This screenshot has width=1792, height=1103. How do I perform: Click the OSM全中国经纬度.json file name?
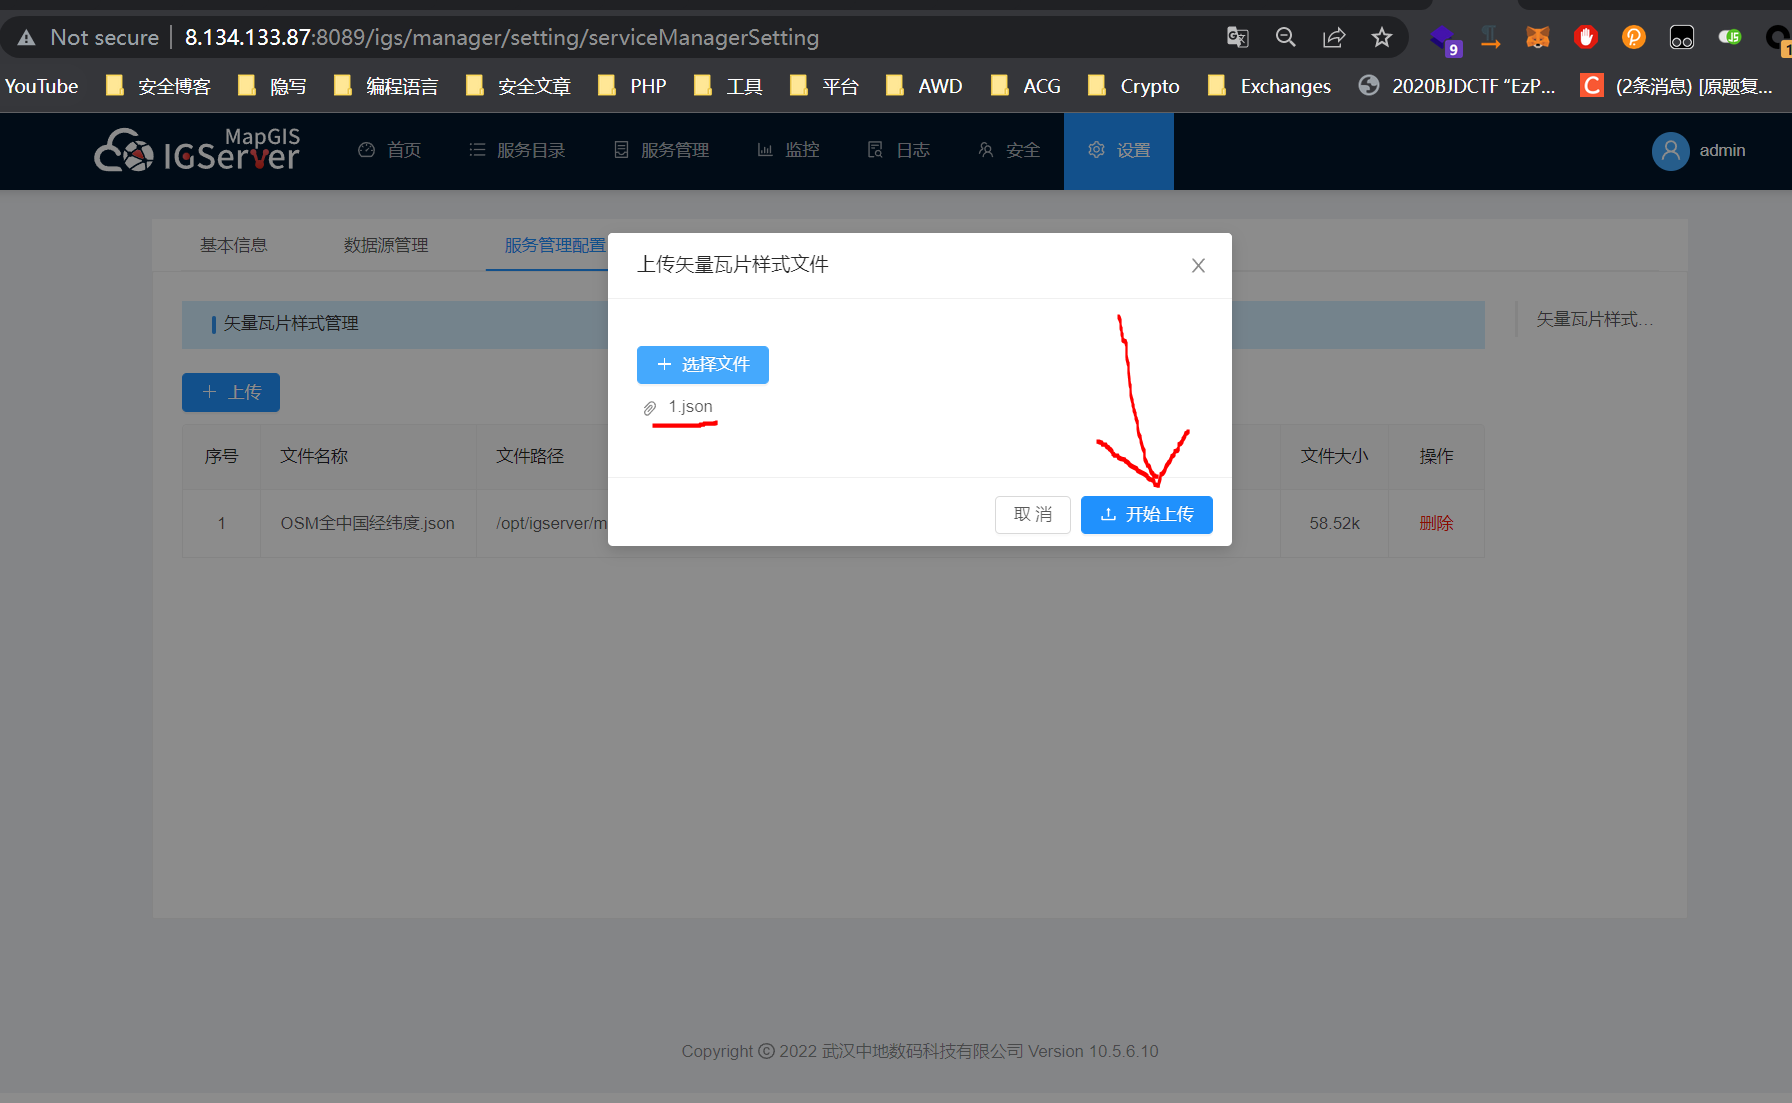tap(367, 523)
